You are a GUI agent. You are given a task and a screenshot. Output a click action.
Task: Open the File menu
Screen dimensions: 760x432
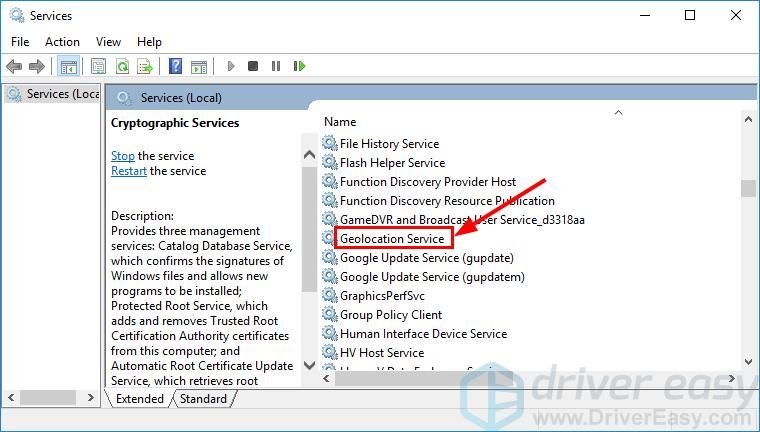(x=20, y=41)
